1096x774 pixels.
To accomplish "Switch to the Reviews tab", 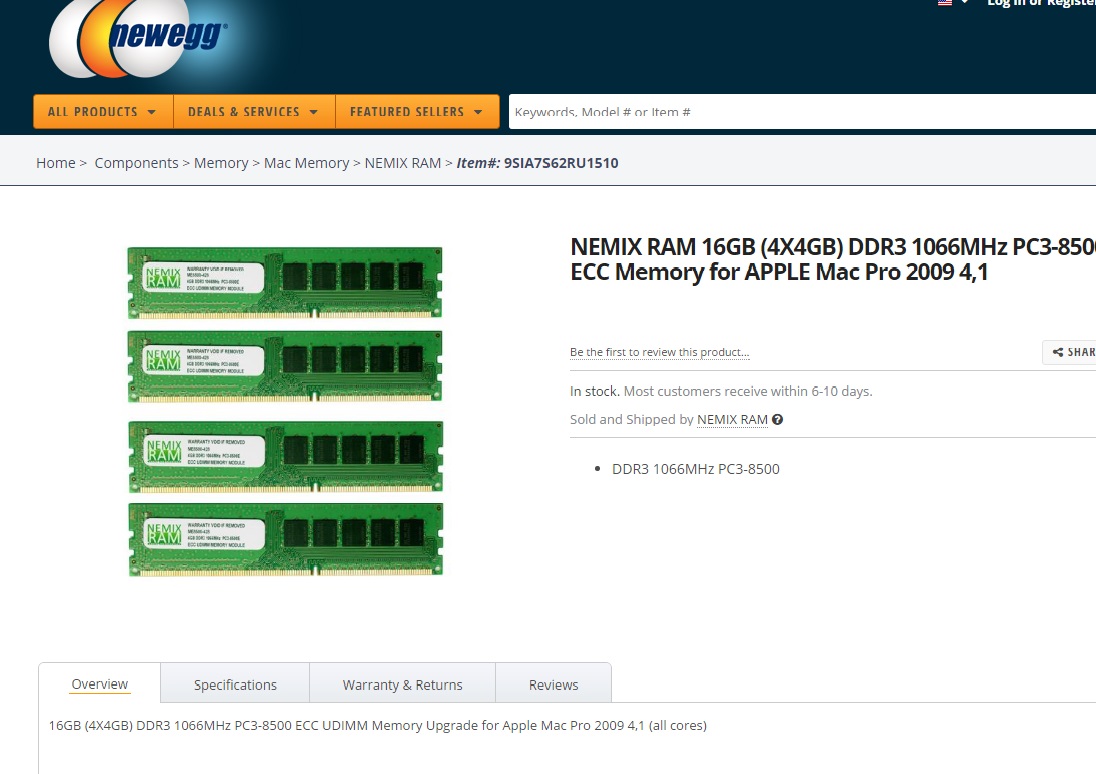I will pyautogui.click(x=554, y=685).
